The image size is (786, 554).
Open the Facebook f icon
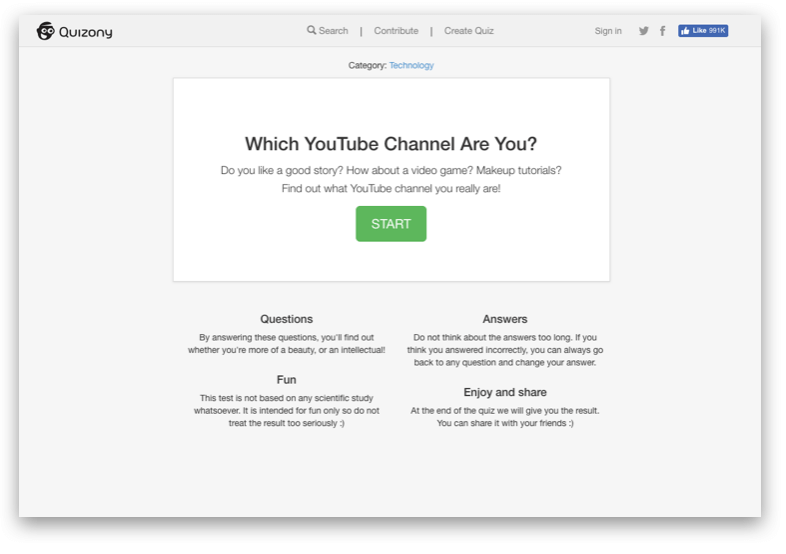663,31
